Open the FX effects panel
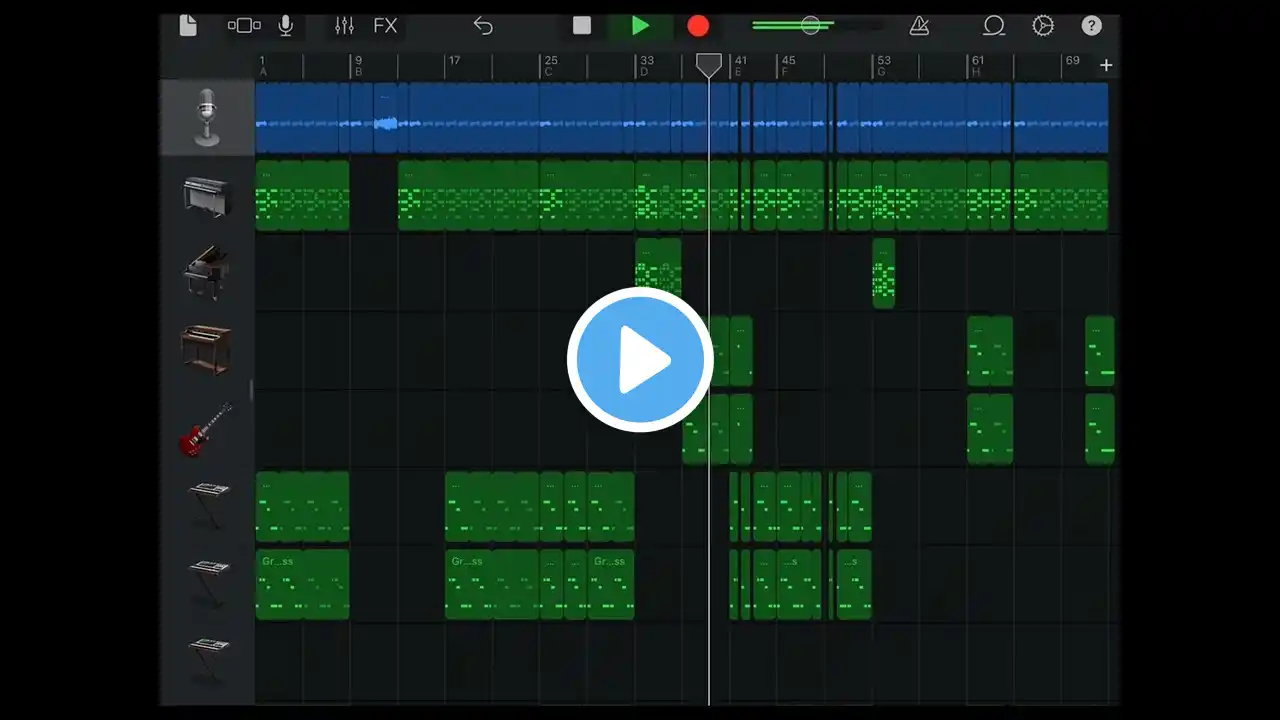The height and width of the screenshot is (720, 1280). coord(385,26)
